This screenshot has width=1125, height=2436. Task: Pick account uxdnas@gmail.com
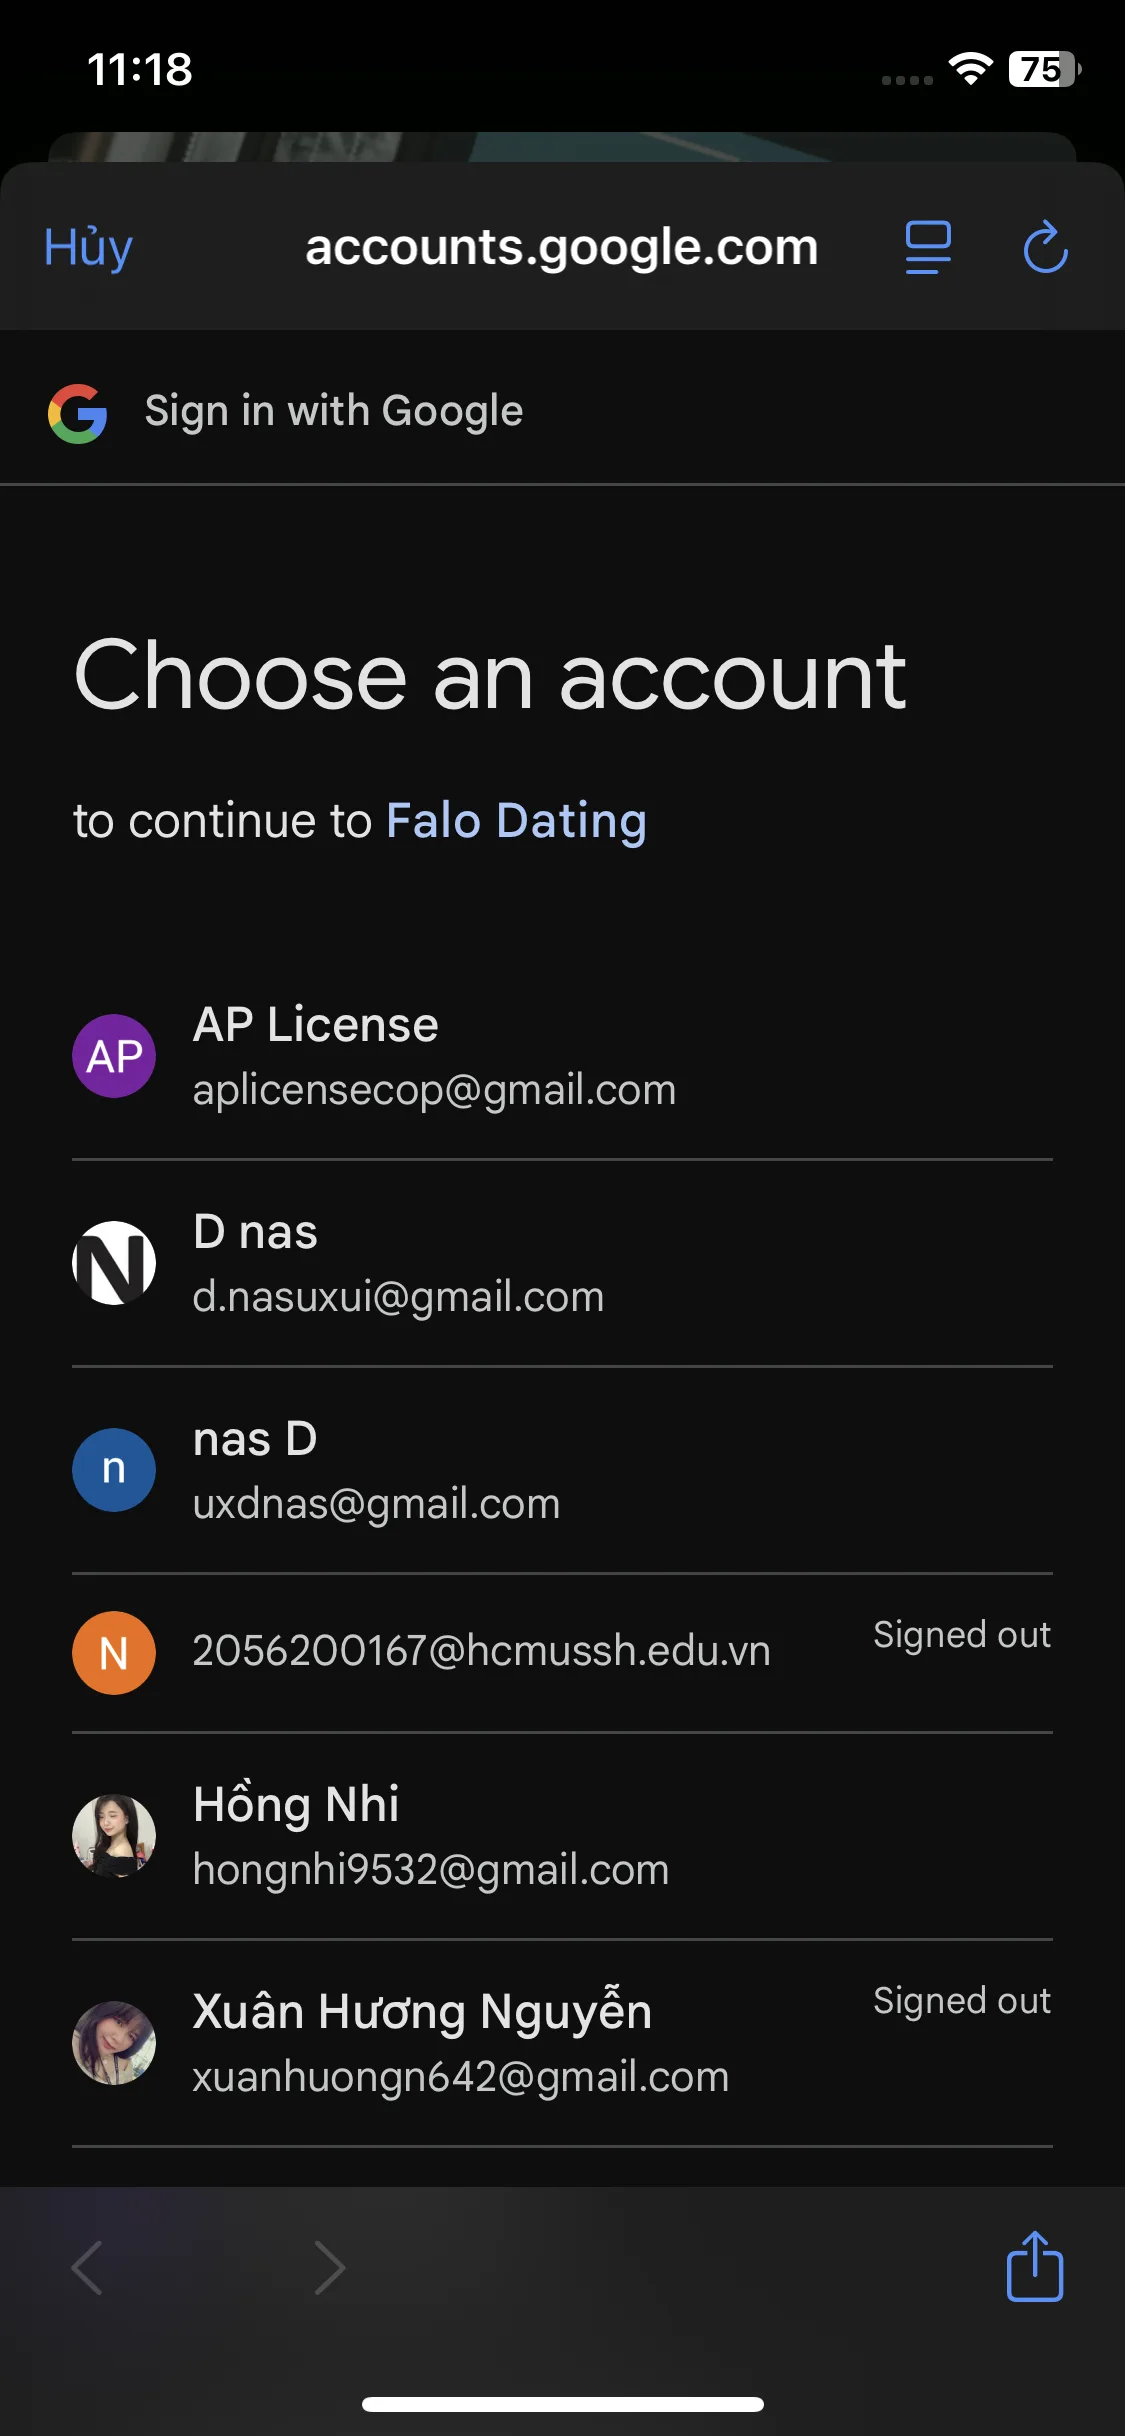point(376,1503)
